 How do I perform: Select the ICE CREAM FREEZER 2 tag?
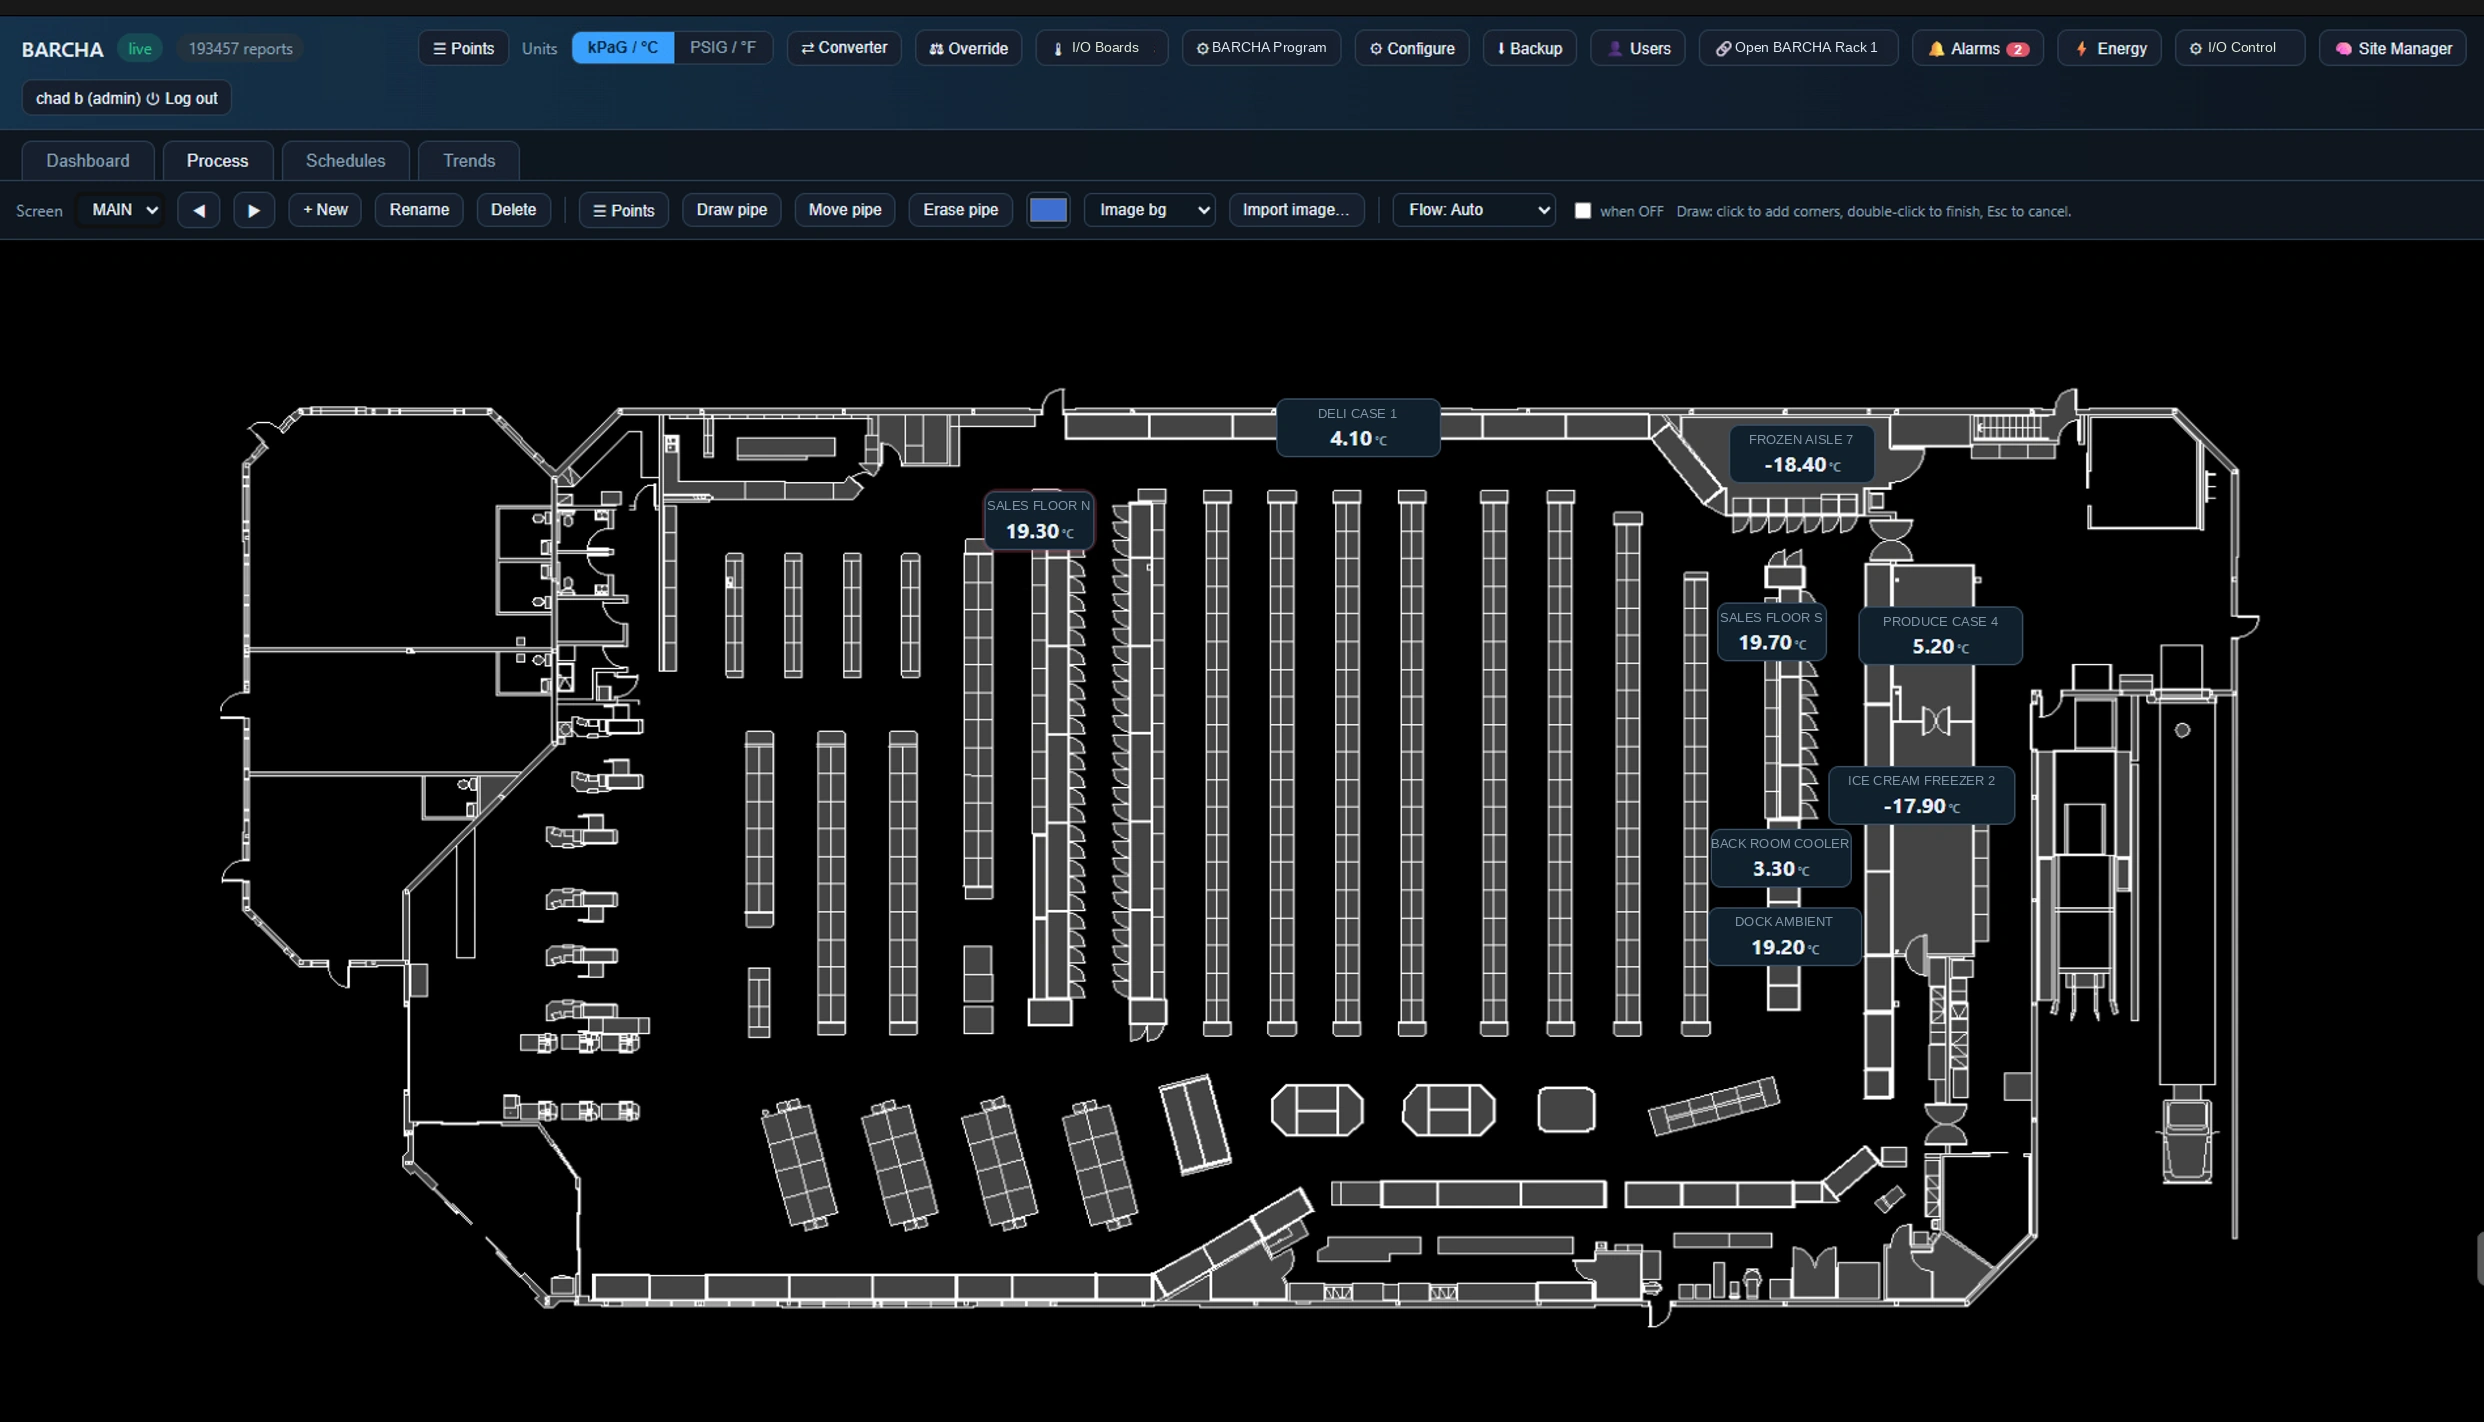(x=1921, y=795)
